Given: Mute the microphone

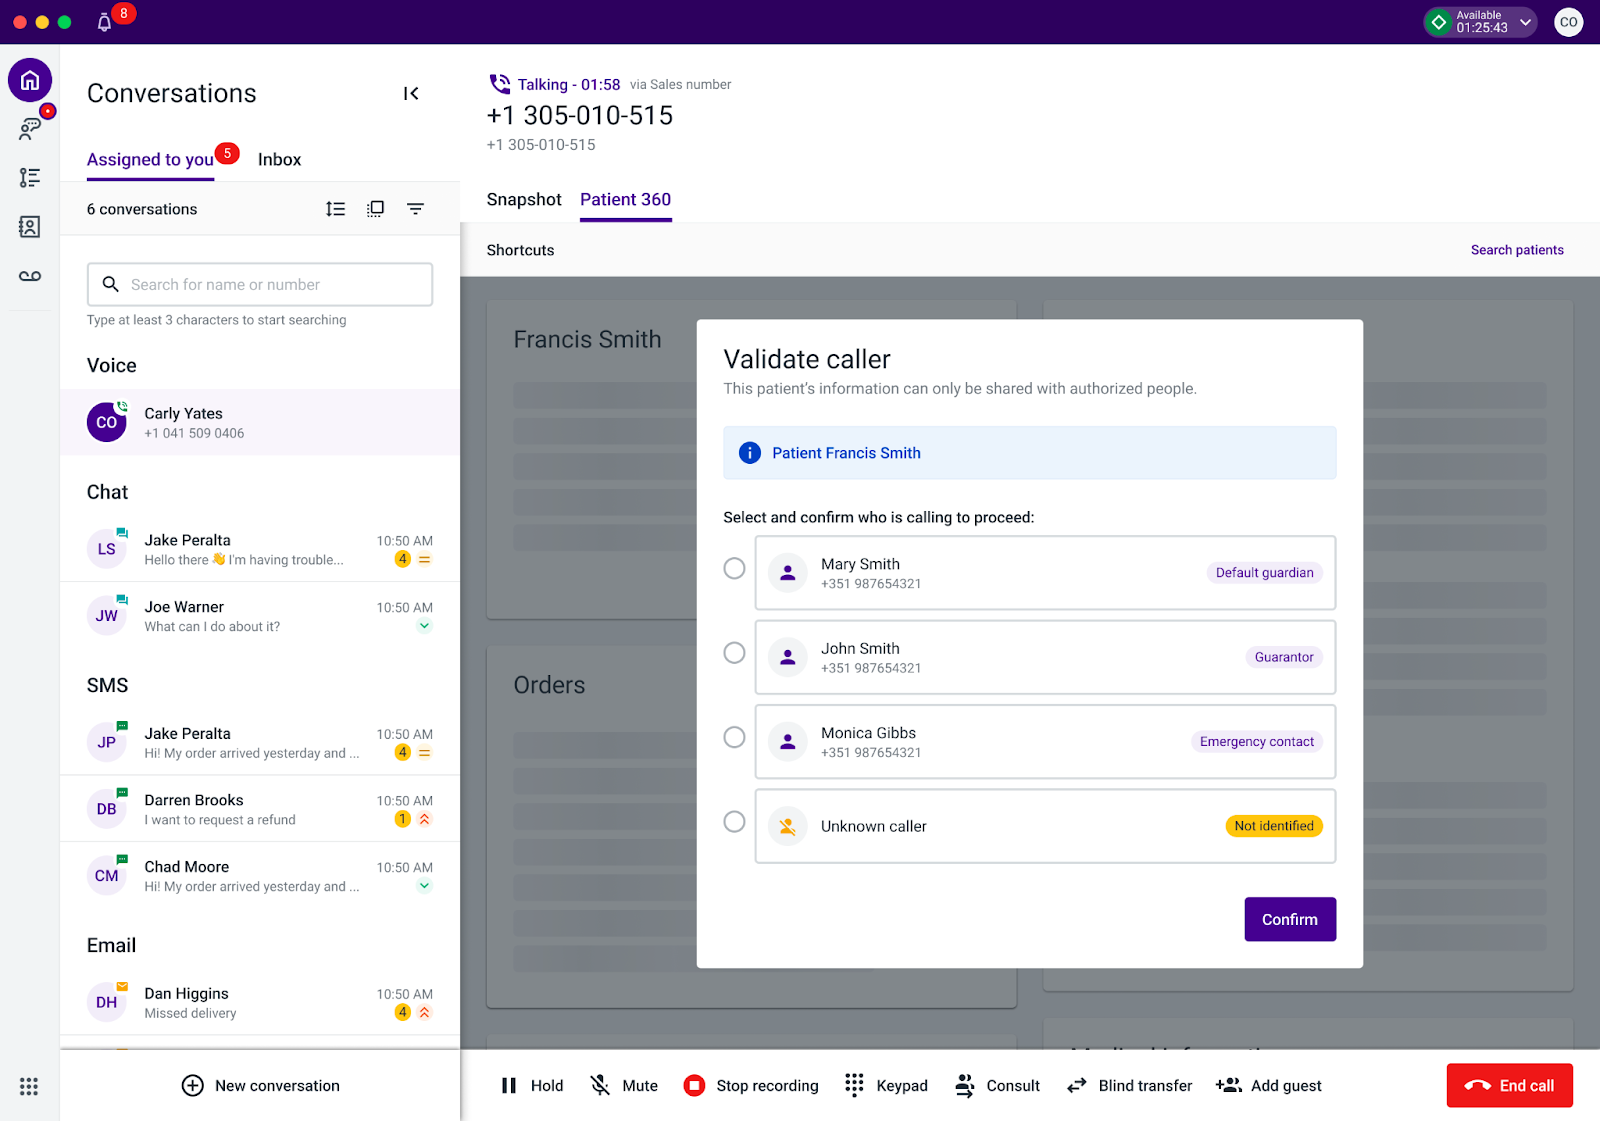Looking at the screenshot, I should (x=624, y=1086).
